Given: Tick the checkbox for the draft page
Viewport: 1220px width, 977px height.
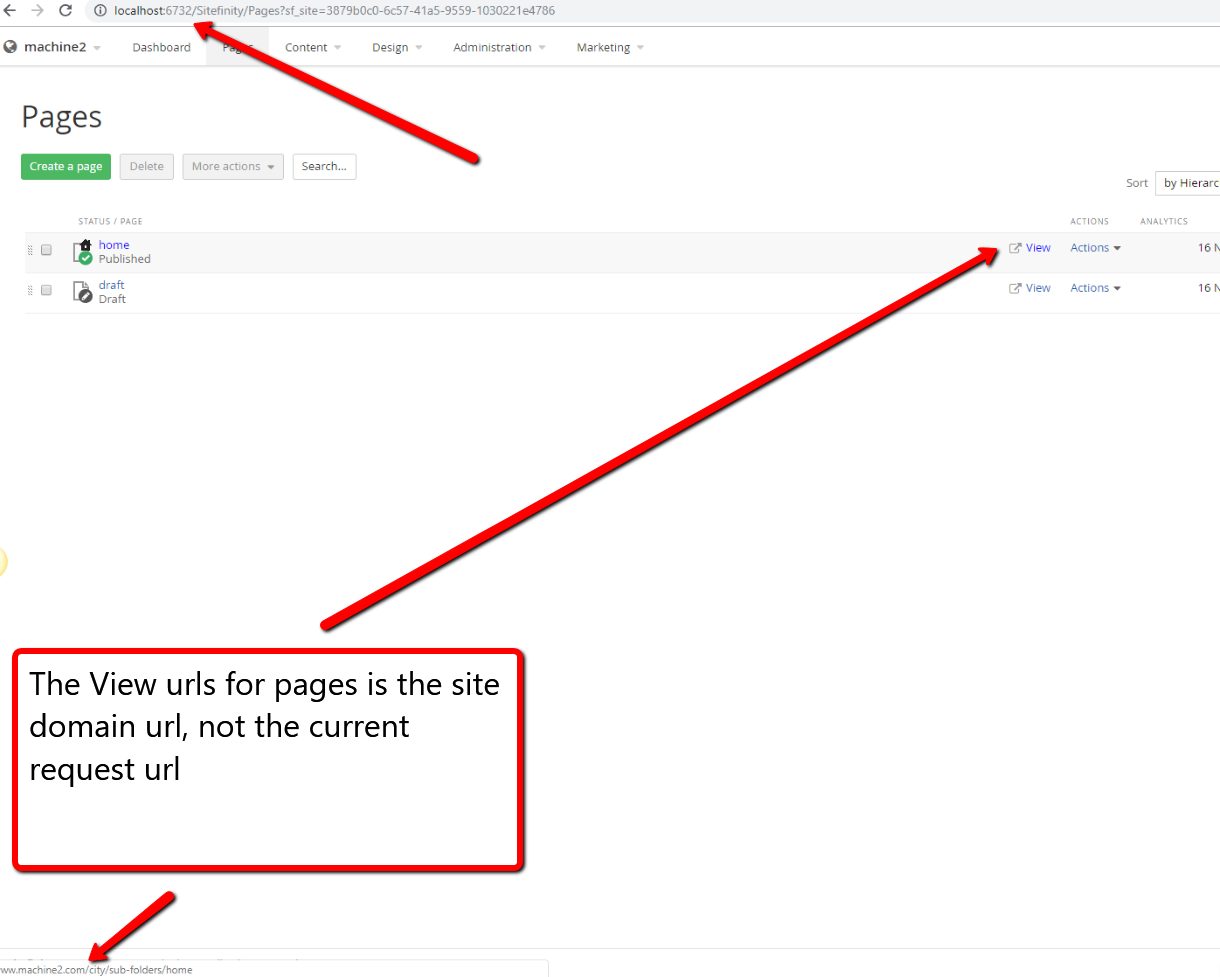Looking at the screenshot, I should coord(46,290).
